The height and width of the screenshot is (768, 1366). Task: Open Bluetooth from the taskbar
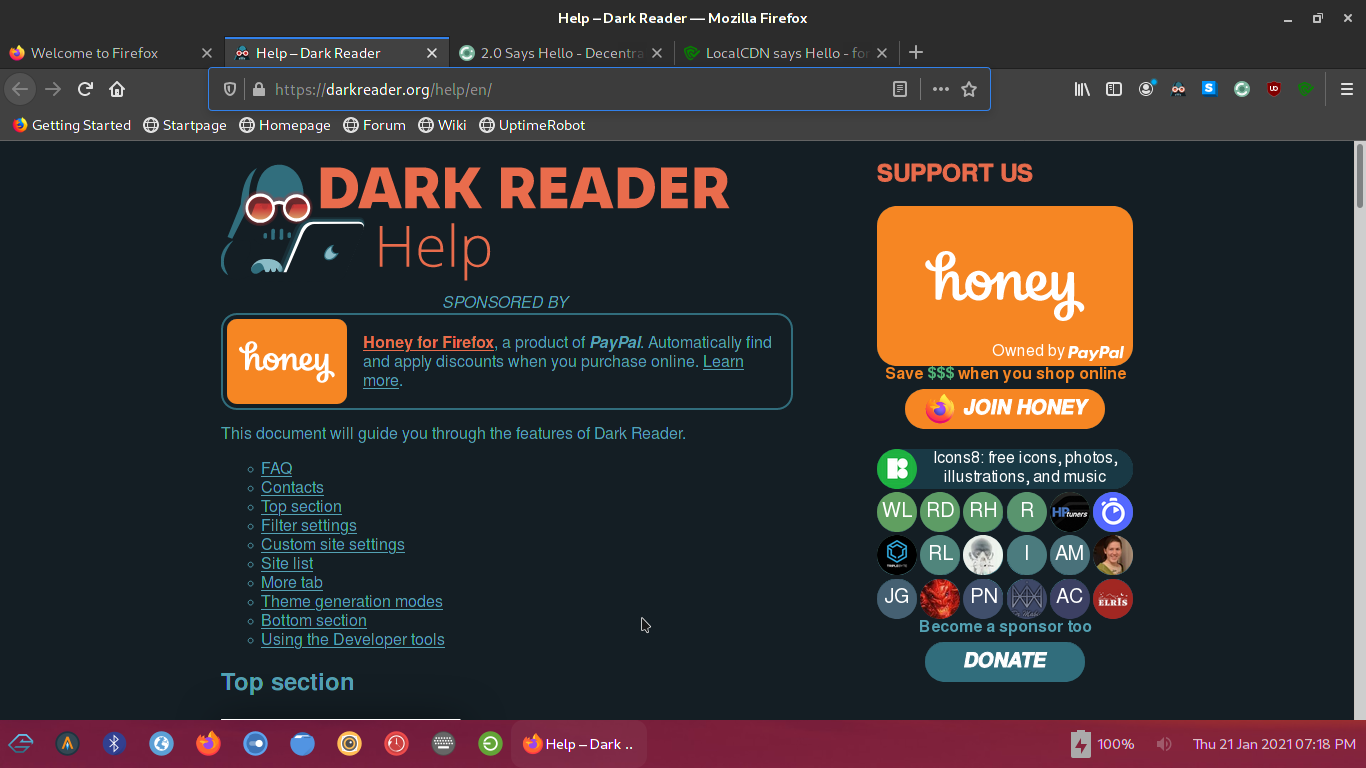(114, 744)
